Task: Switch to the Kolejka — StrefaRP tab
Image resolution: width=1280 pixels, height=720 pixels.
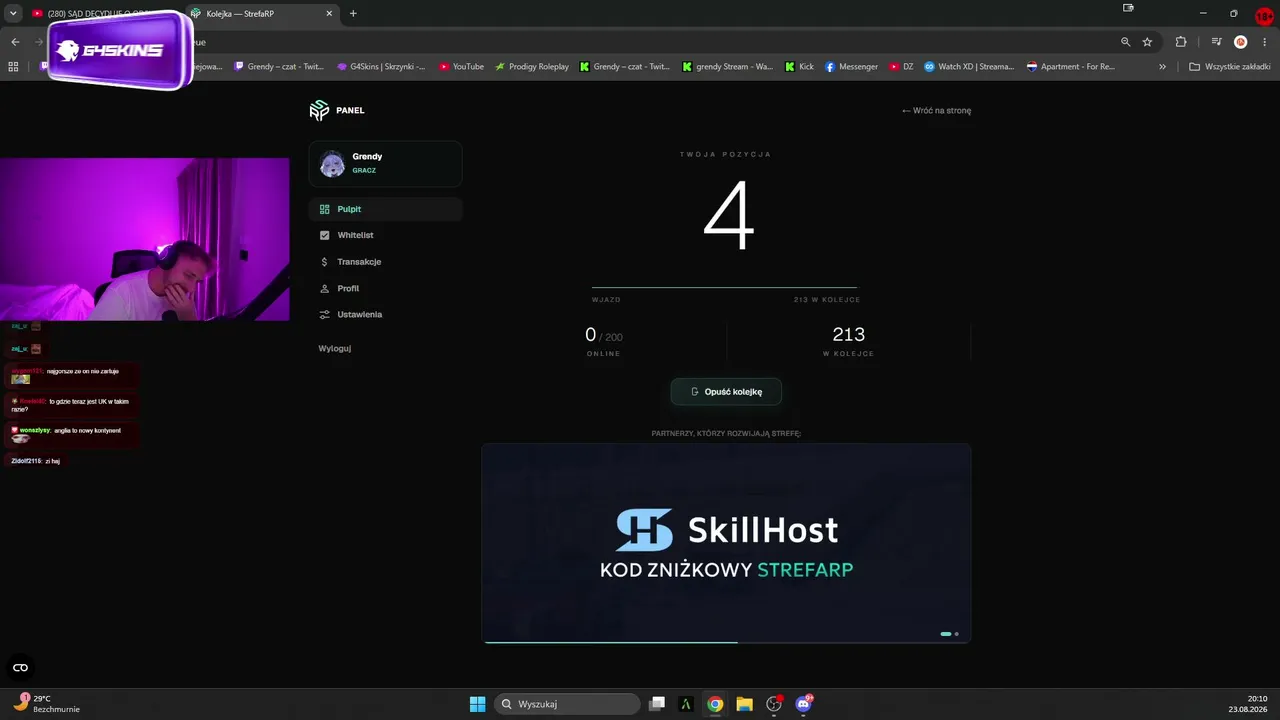Action: click(262, 14)
